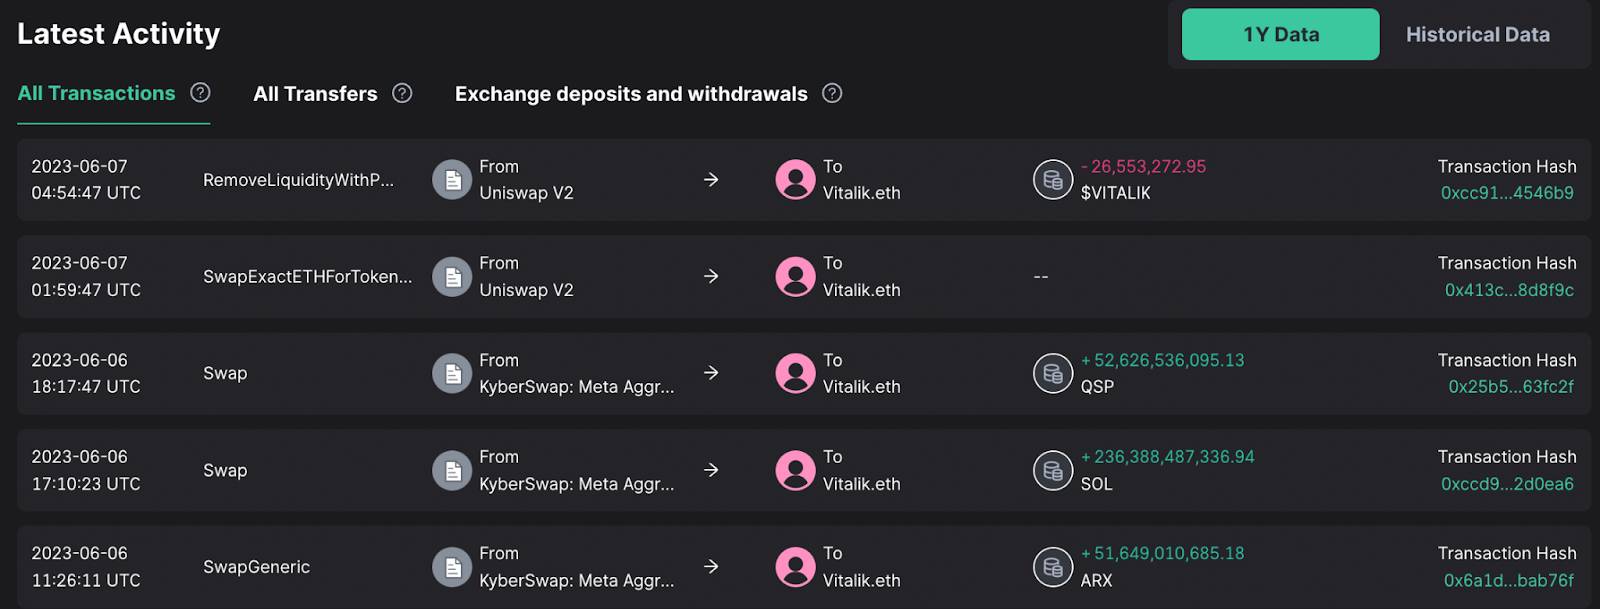Open Exchange deposits and withdrawals tab

[x=631, y=94]
